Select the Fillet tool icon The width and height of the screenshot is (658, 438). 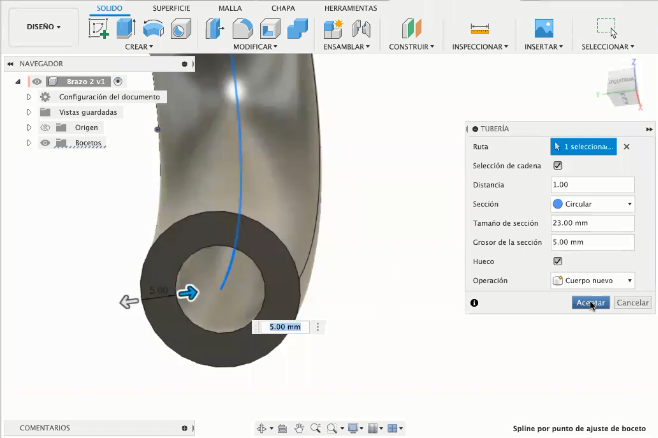tap(243, 29)
